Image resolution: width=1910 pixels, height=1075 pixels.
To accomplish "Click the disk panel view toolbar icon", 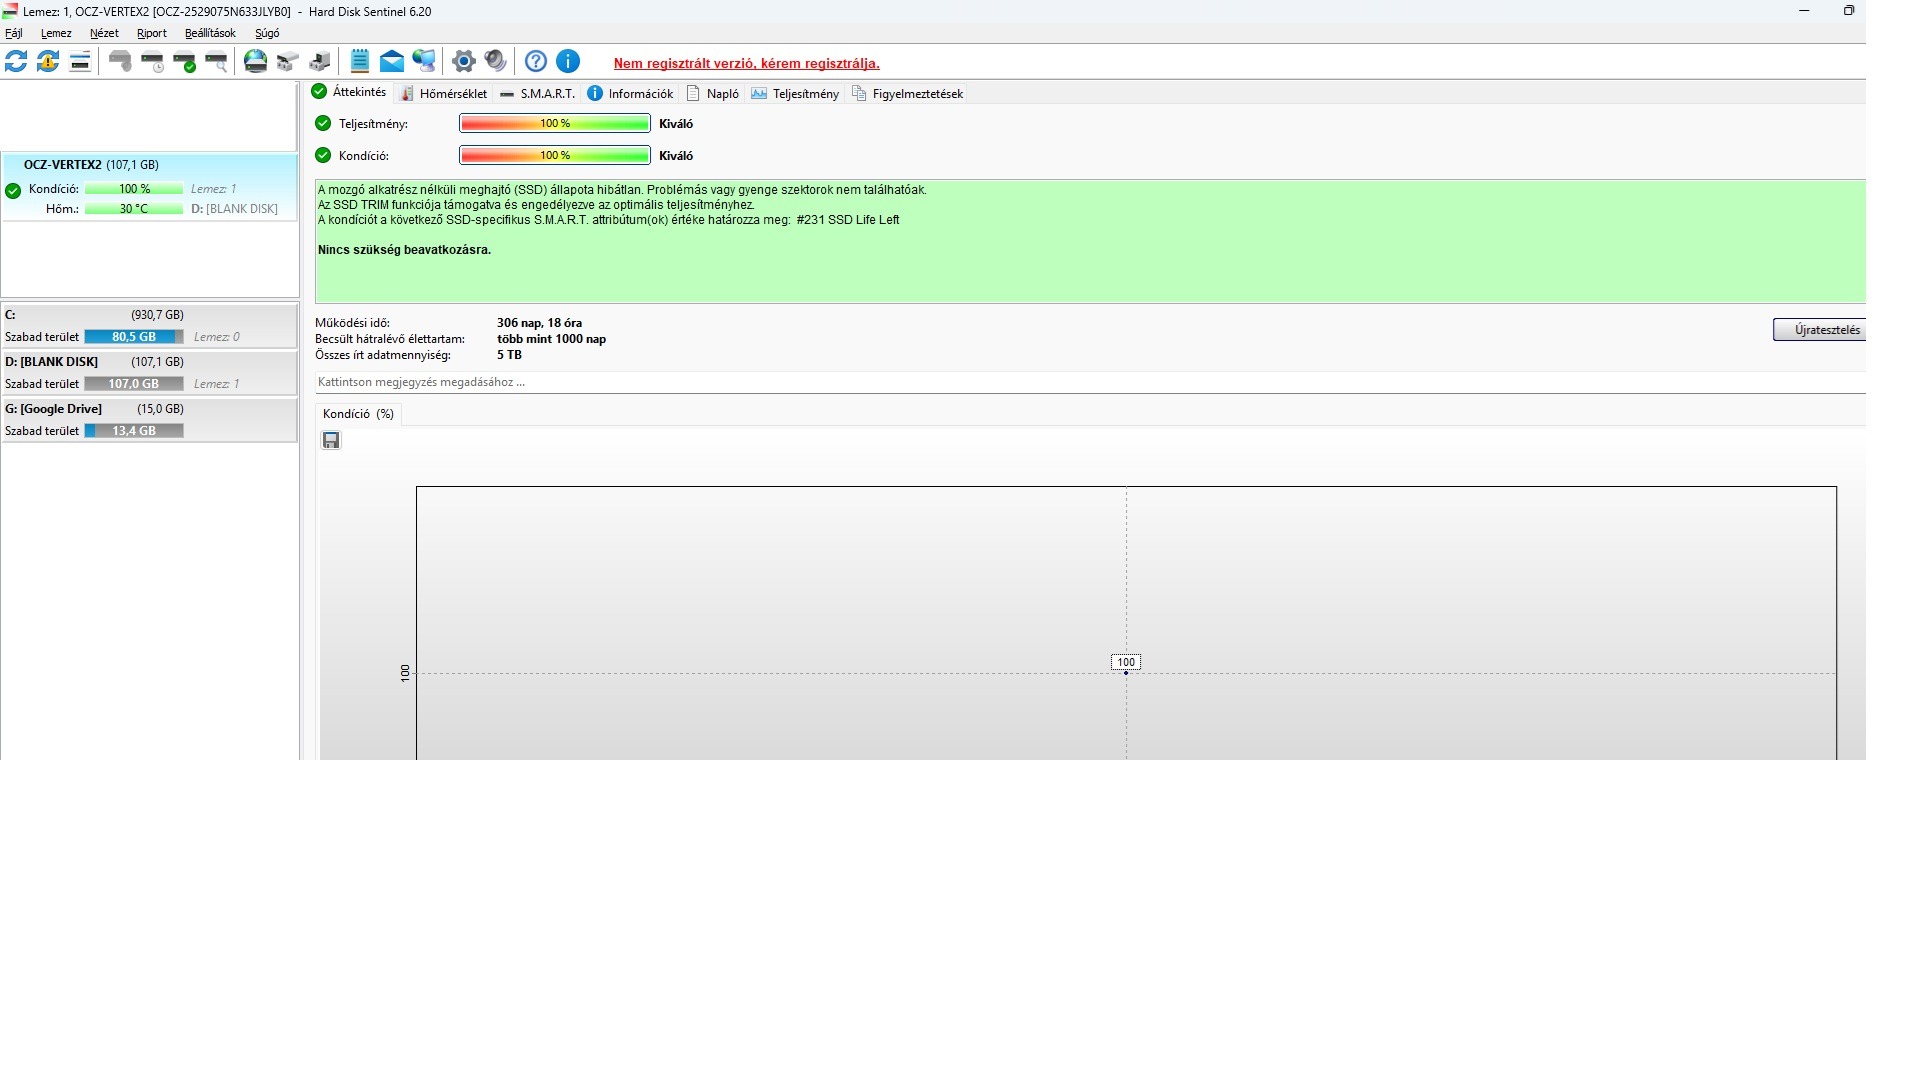I will pyautogui.click(x=80, y=61).
